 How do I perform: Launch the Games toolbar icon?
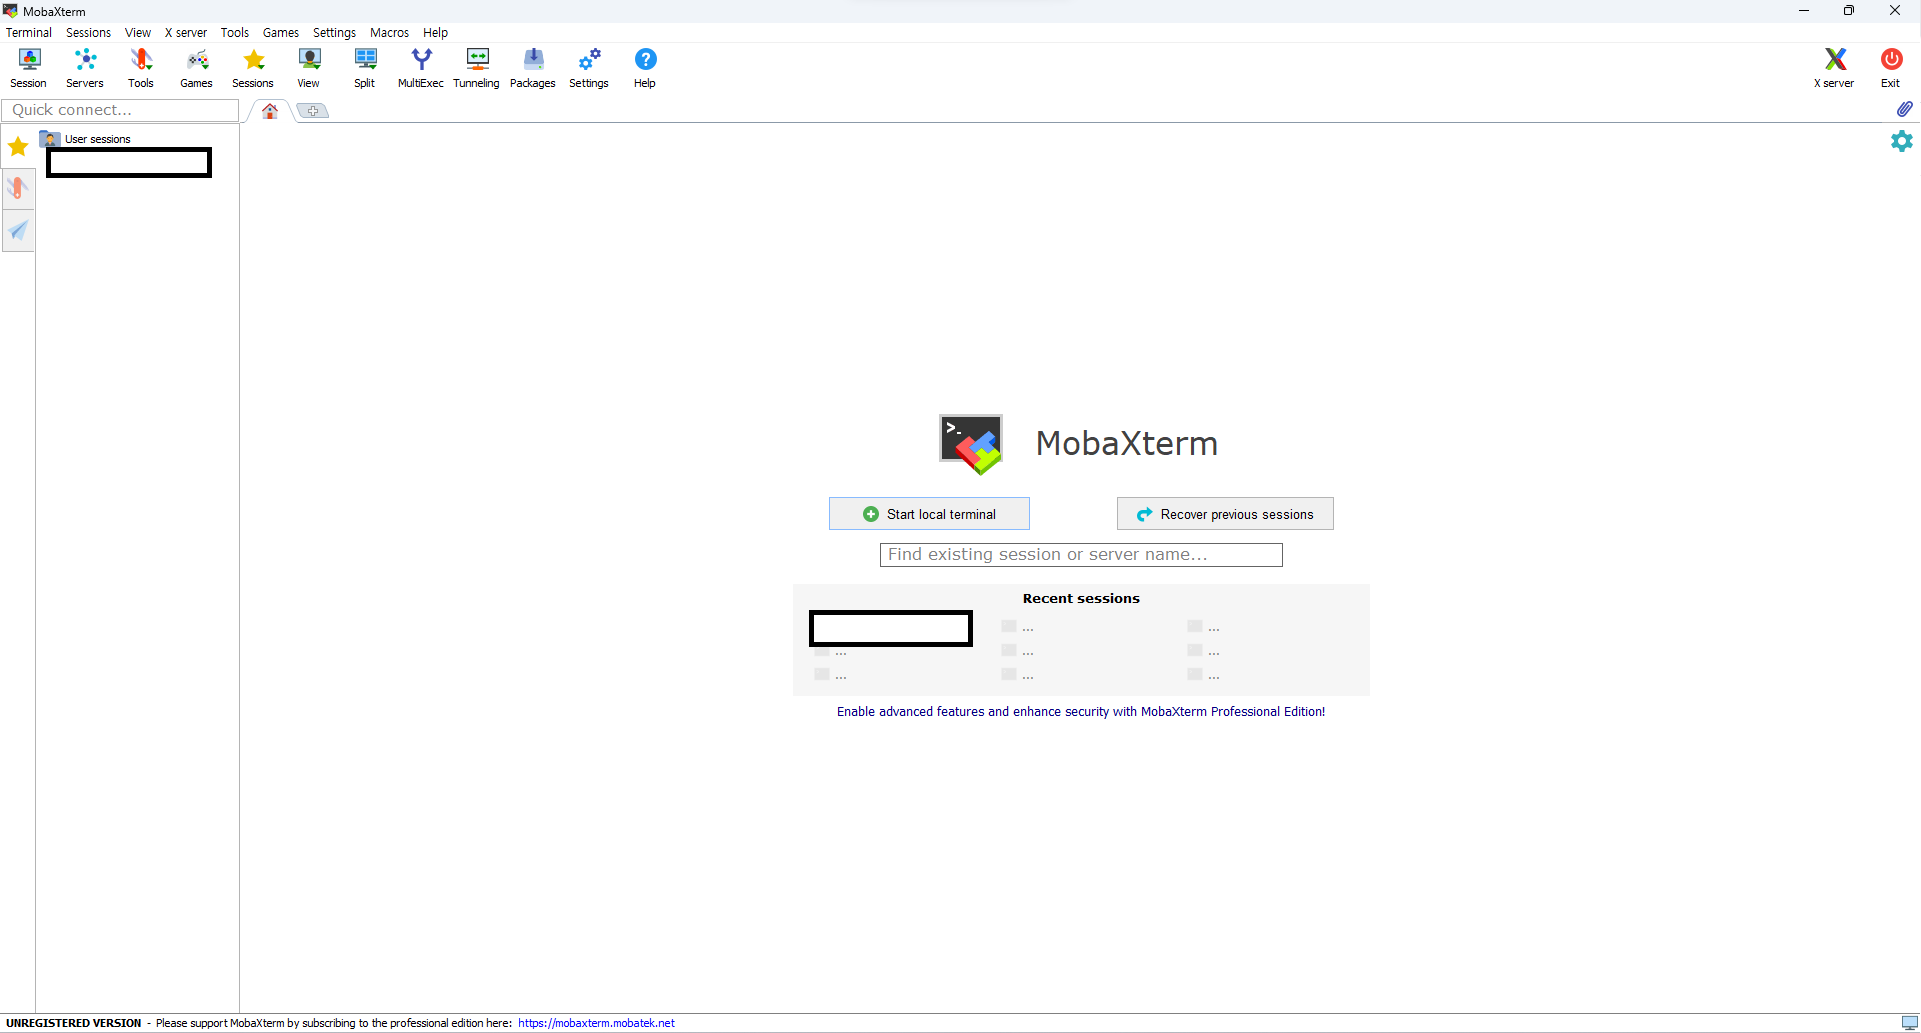click(197, 68)
